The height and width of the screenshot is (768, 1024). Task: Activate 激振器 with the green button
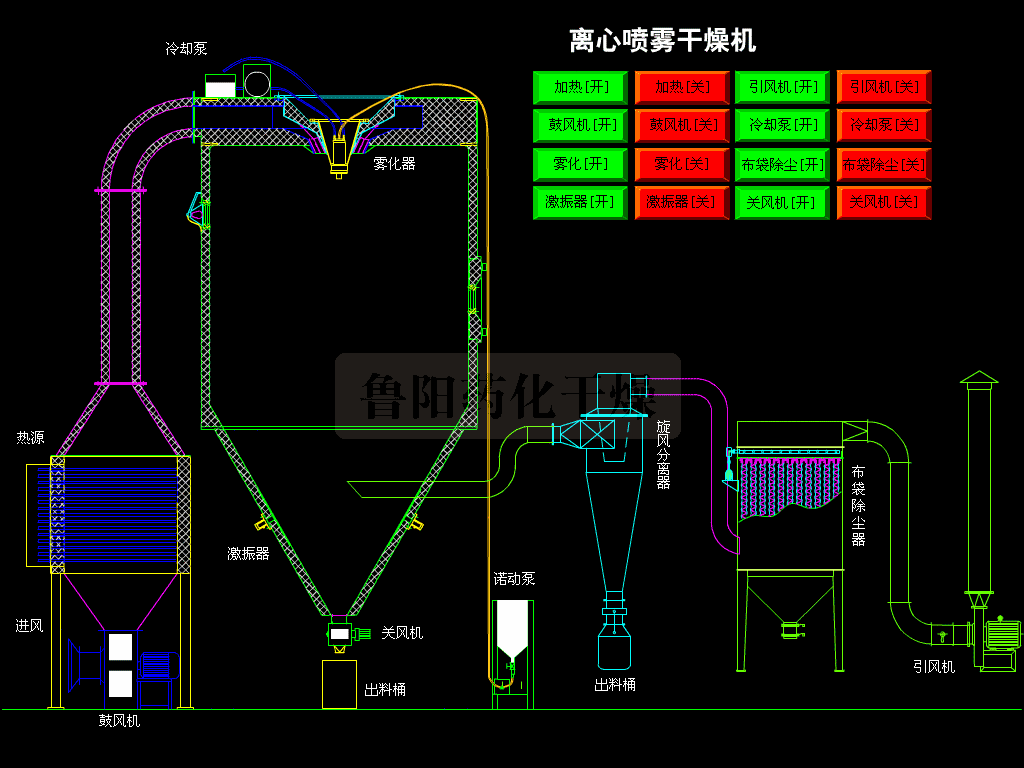pyautogui.click(x=580, y=202)
